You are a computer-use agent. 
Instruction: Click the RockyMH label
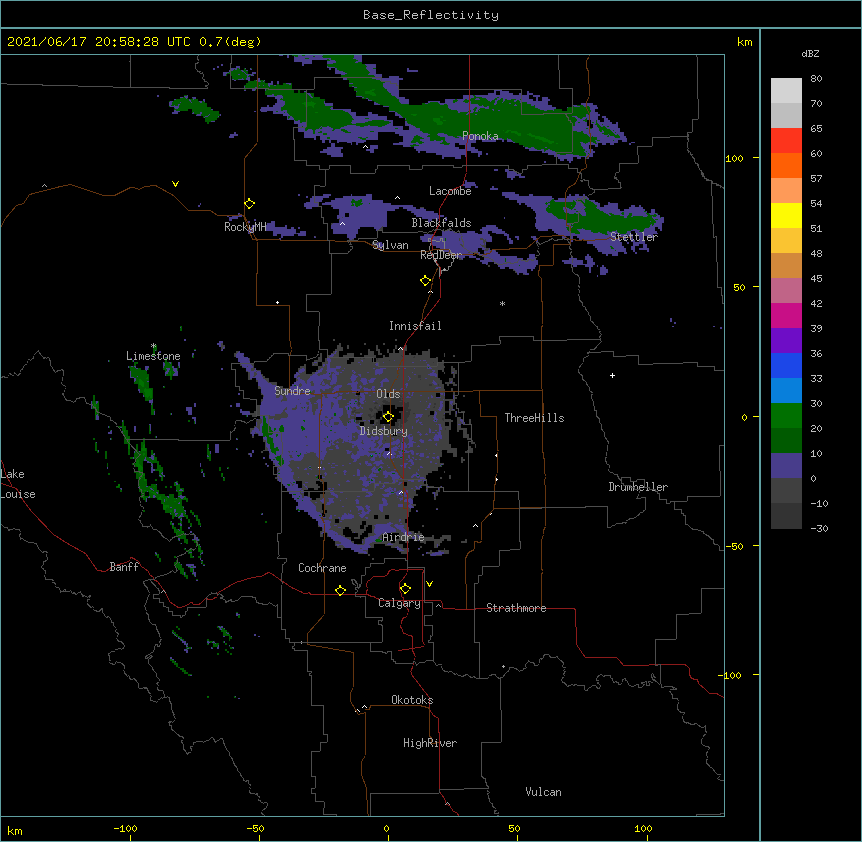coord(245,227)
